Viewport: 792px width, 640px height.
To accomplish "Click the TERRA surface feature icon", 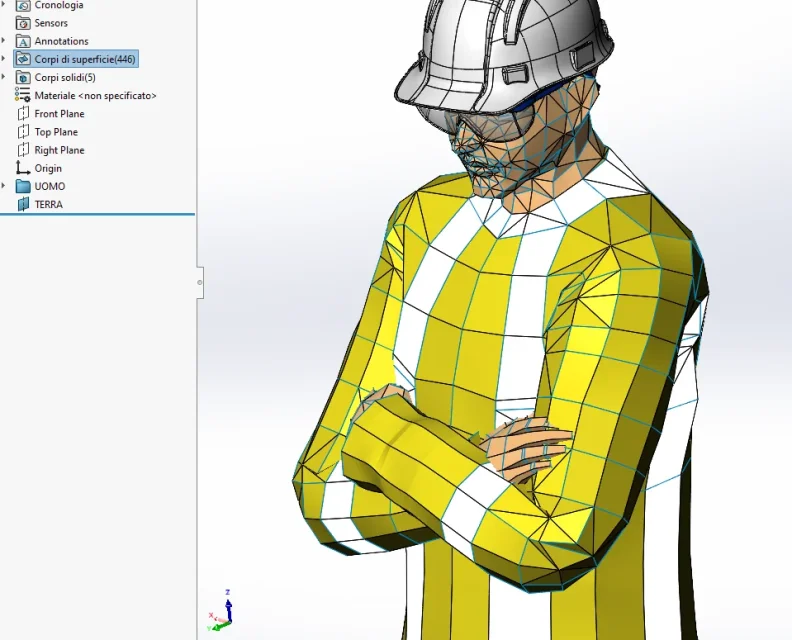I will [x=23, y=204].
